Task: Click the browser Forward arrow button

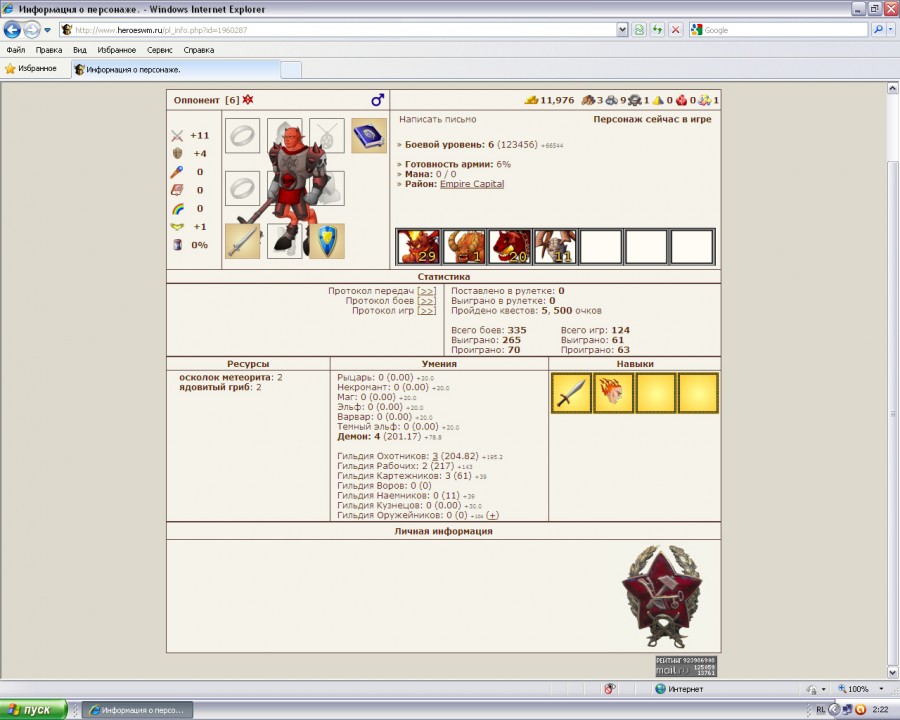Action: click(x=32, y=30)
